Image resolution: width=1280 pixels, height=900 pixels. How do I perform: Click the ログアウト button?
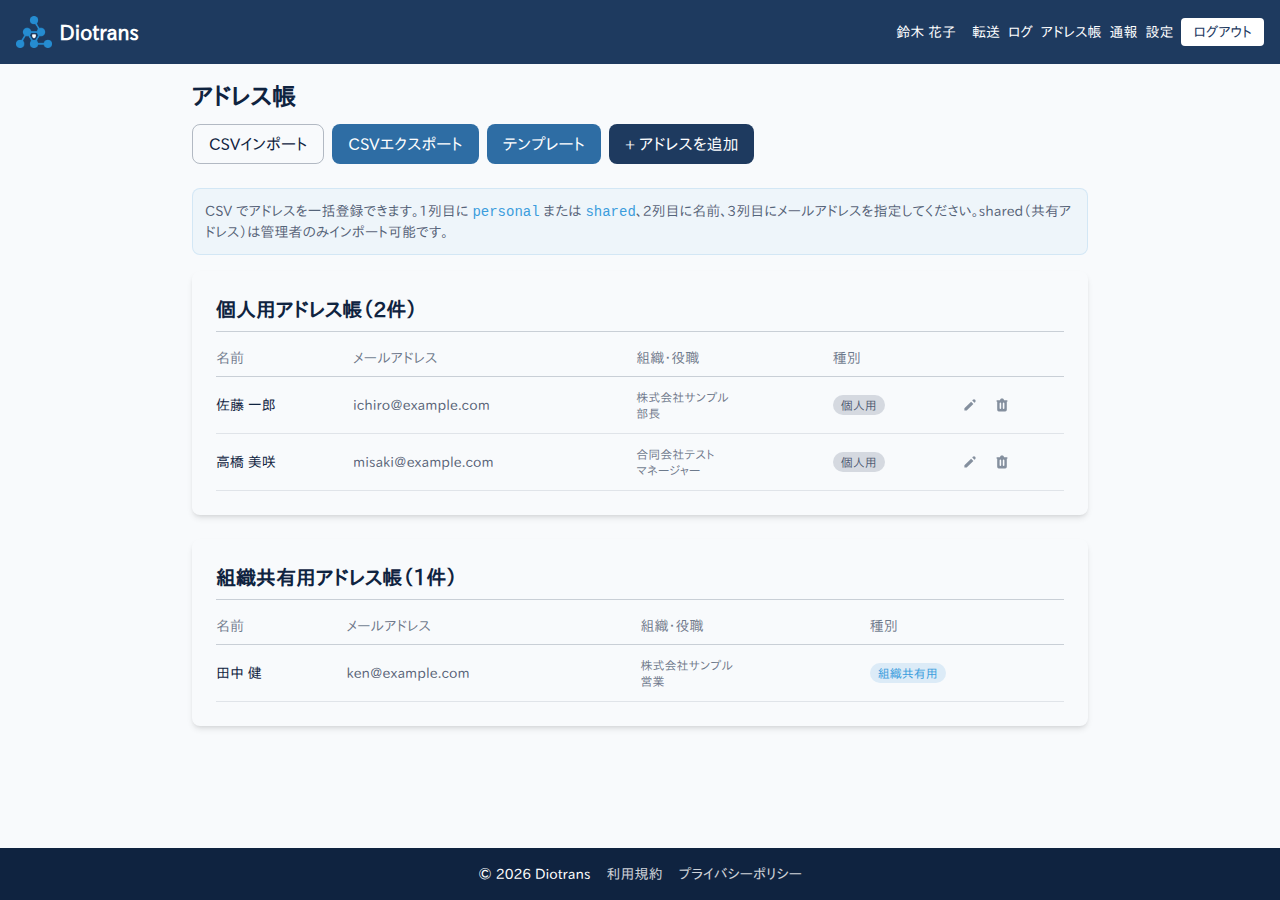pyautogui.click(x=1222, y=32)
